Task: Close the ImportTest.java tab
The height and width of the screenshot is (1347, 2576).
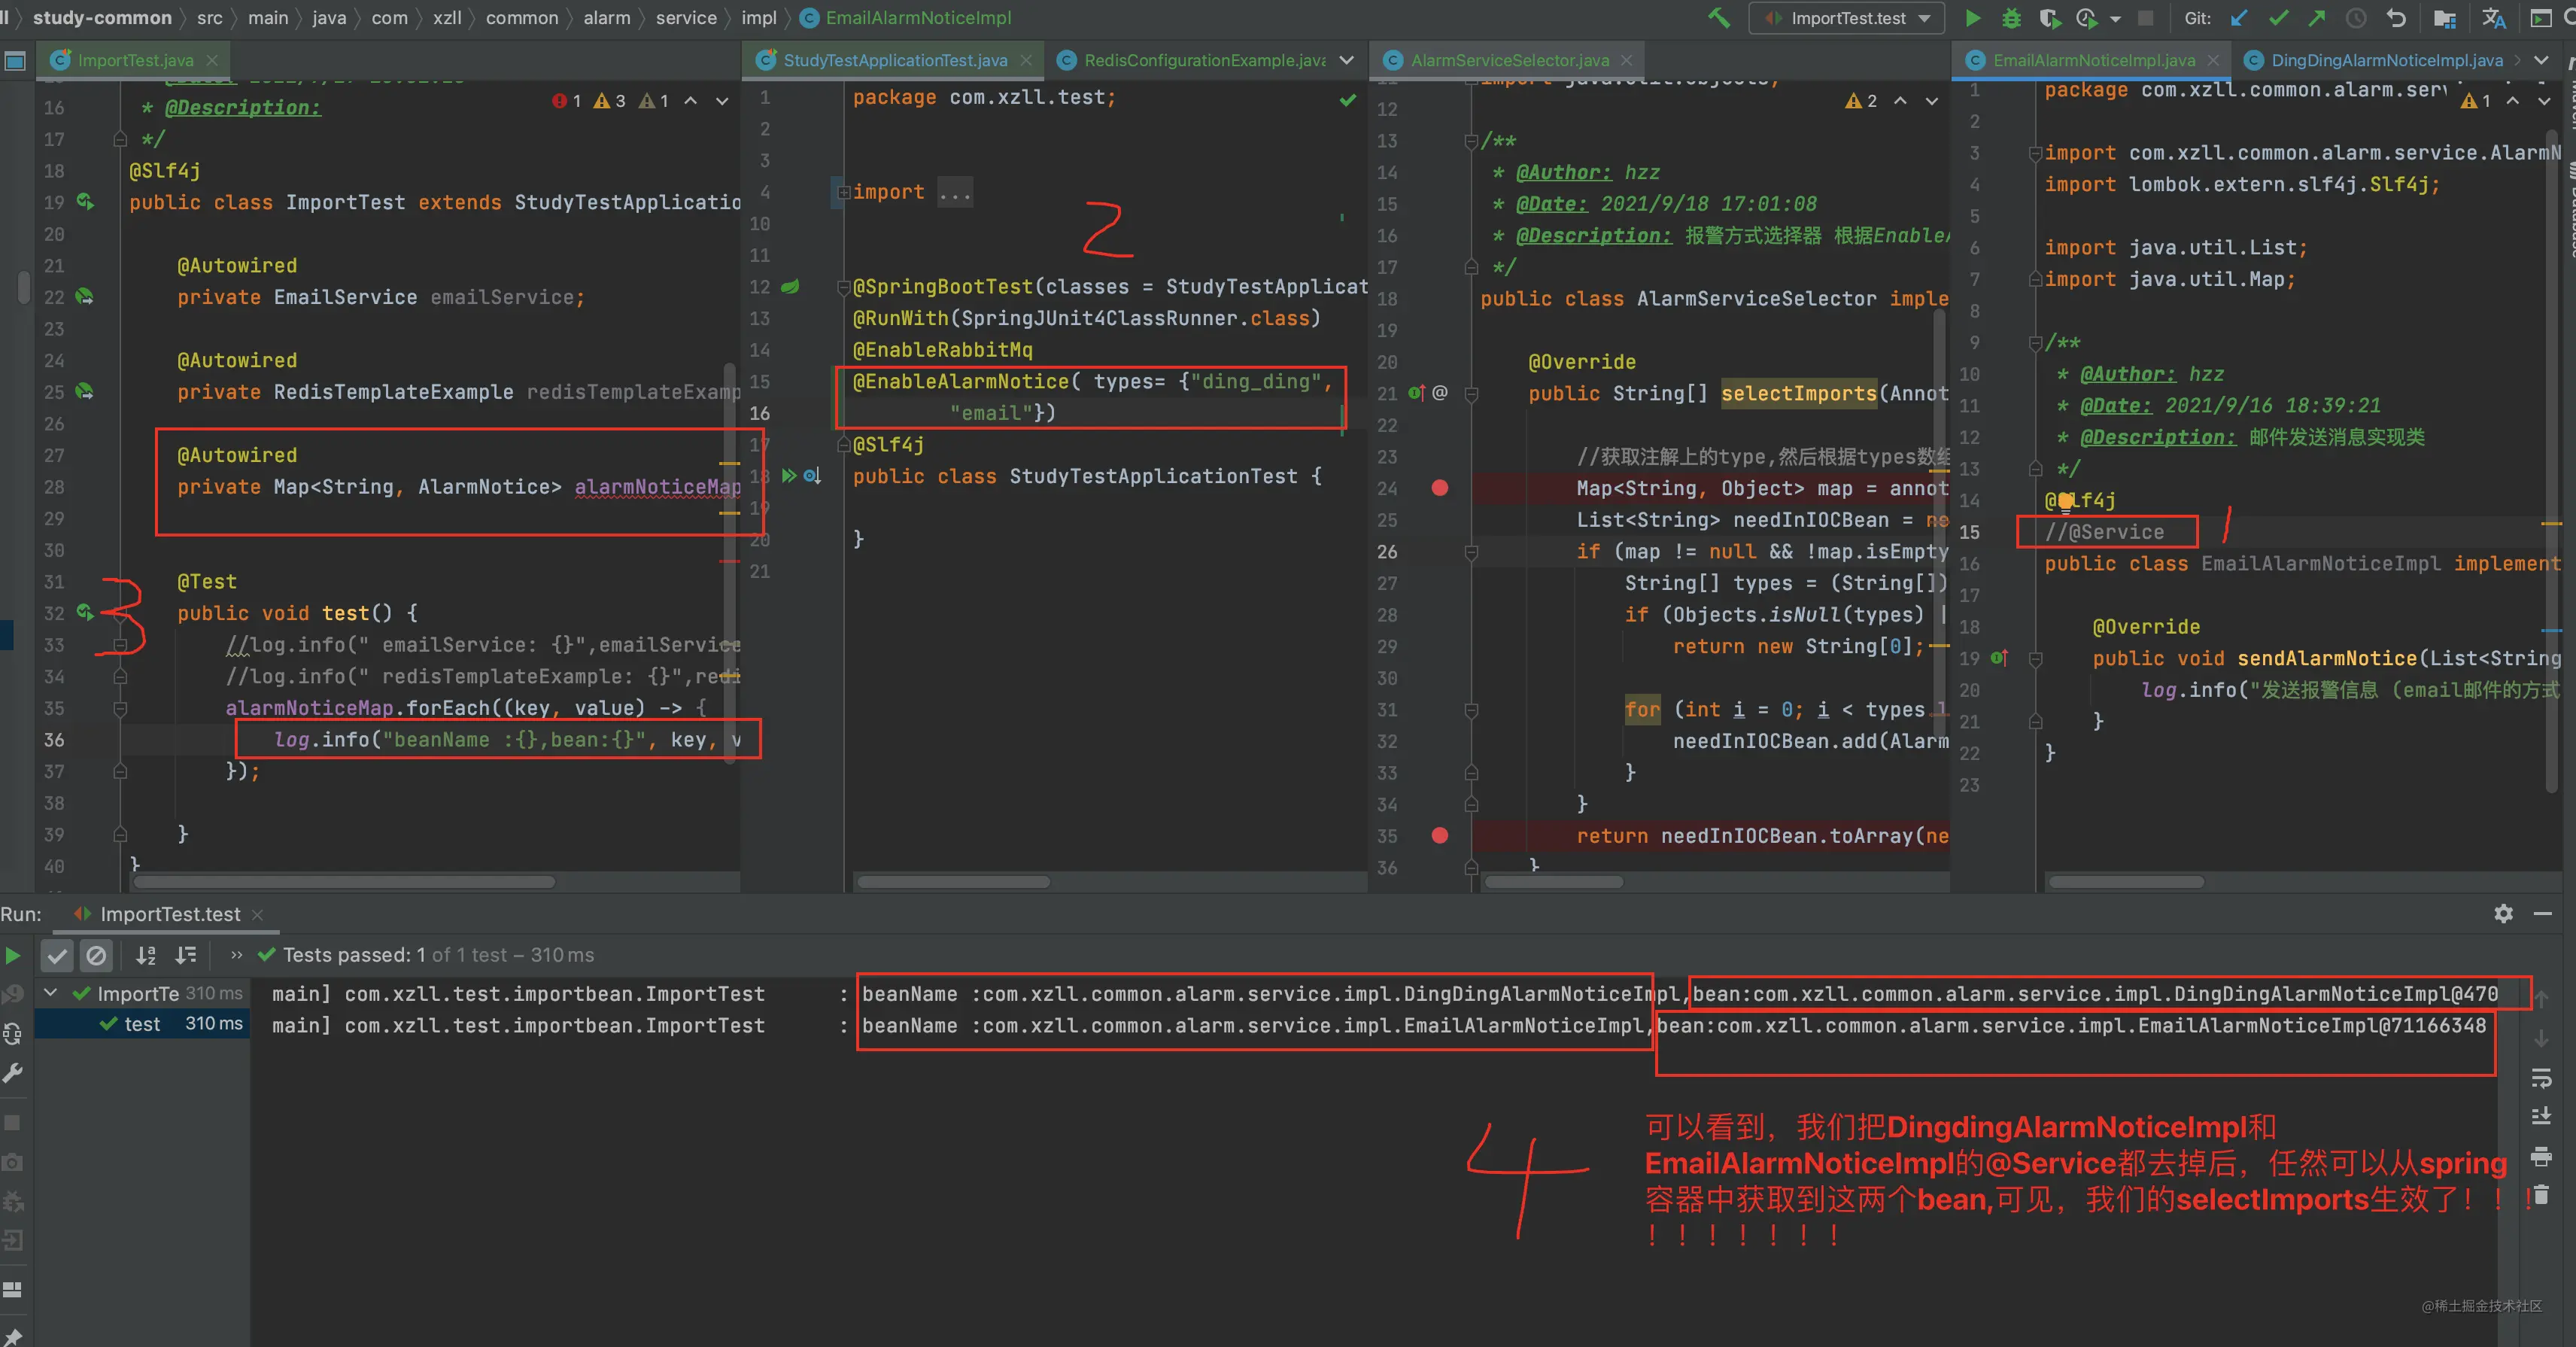Action: (212, 60)
